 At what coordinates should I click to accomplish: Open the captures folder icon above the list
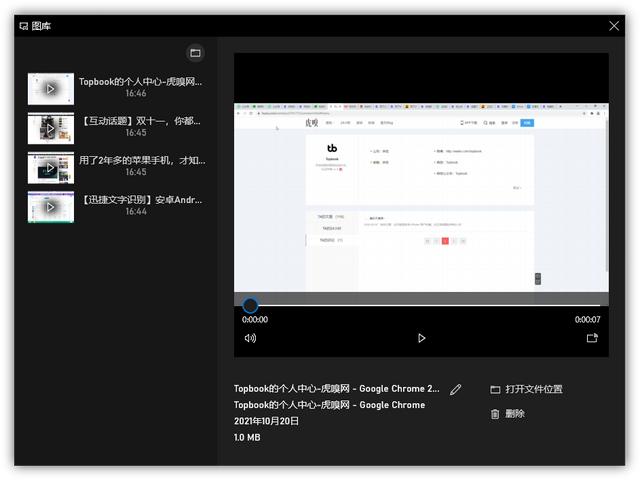point(195,53)
